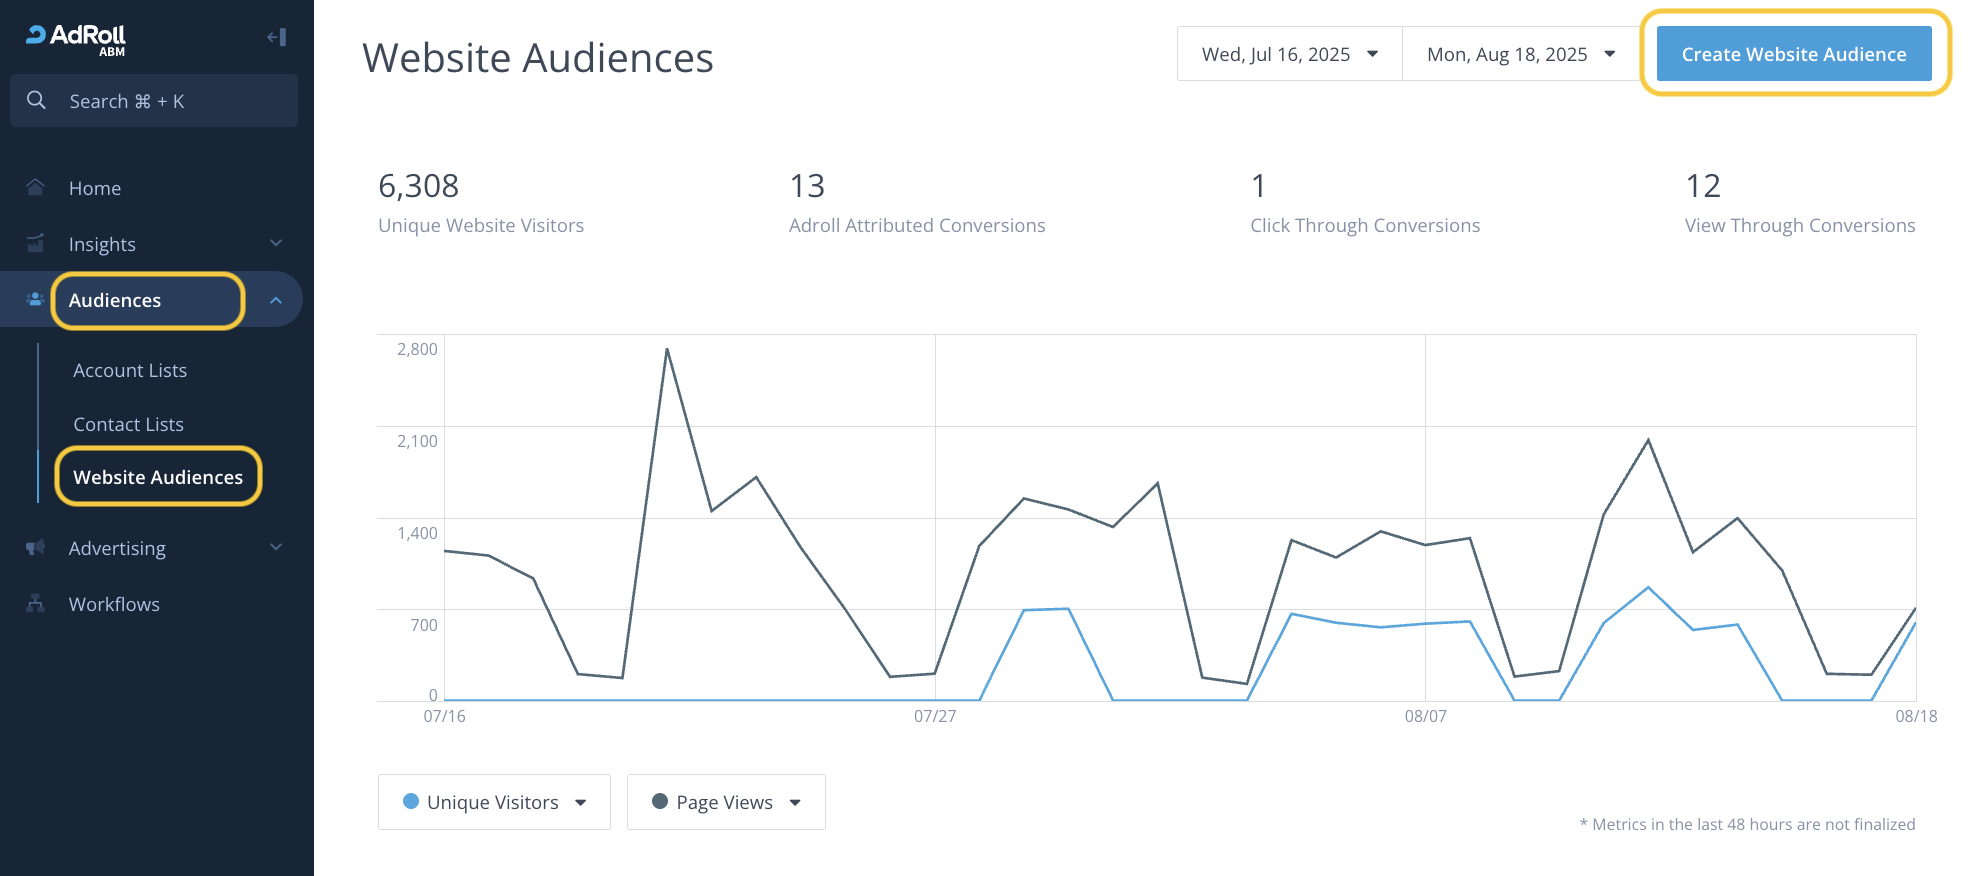Screen dimensions: 1972x876
Task: Open the end date dropdown Aug 18, 2025
Action: [x=1520, y=54]
